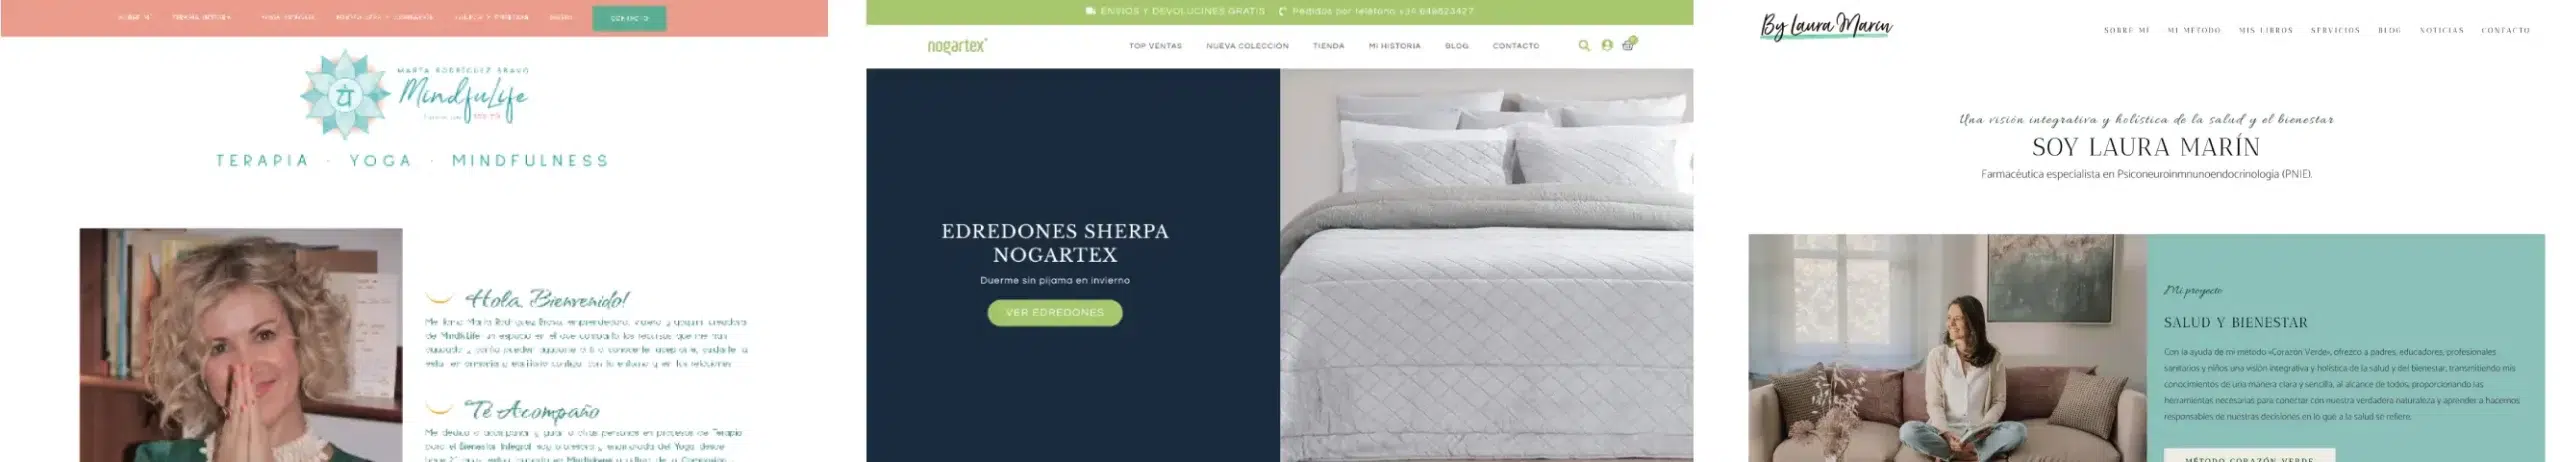Open the TOP VENTAS menu item
Image resolution: width=2560 pixels, height=462 pixels.
pos(1155,46)
